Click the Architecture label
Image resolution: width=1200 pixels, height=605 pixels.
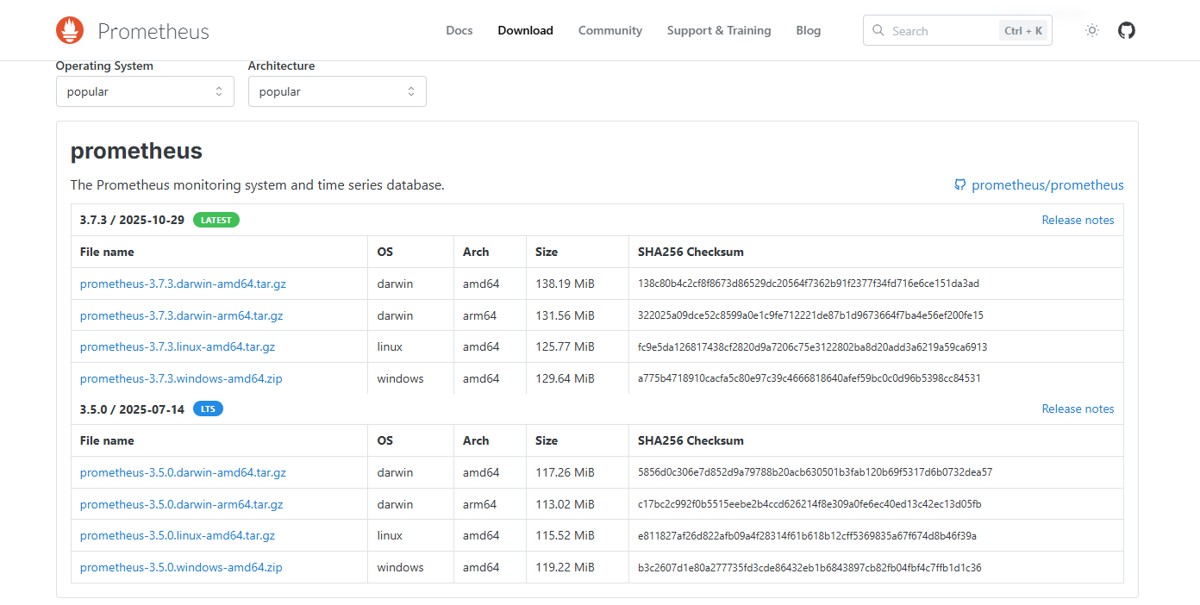click(281, 66)
